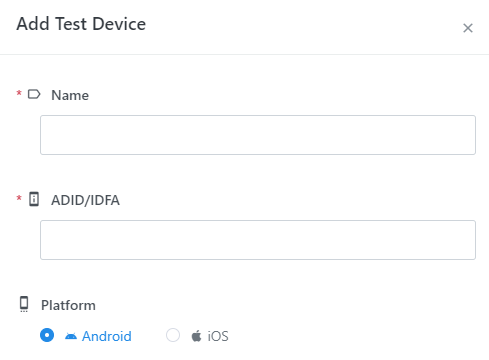Click the word Device in dialog title

(119, 24)
